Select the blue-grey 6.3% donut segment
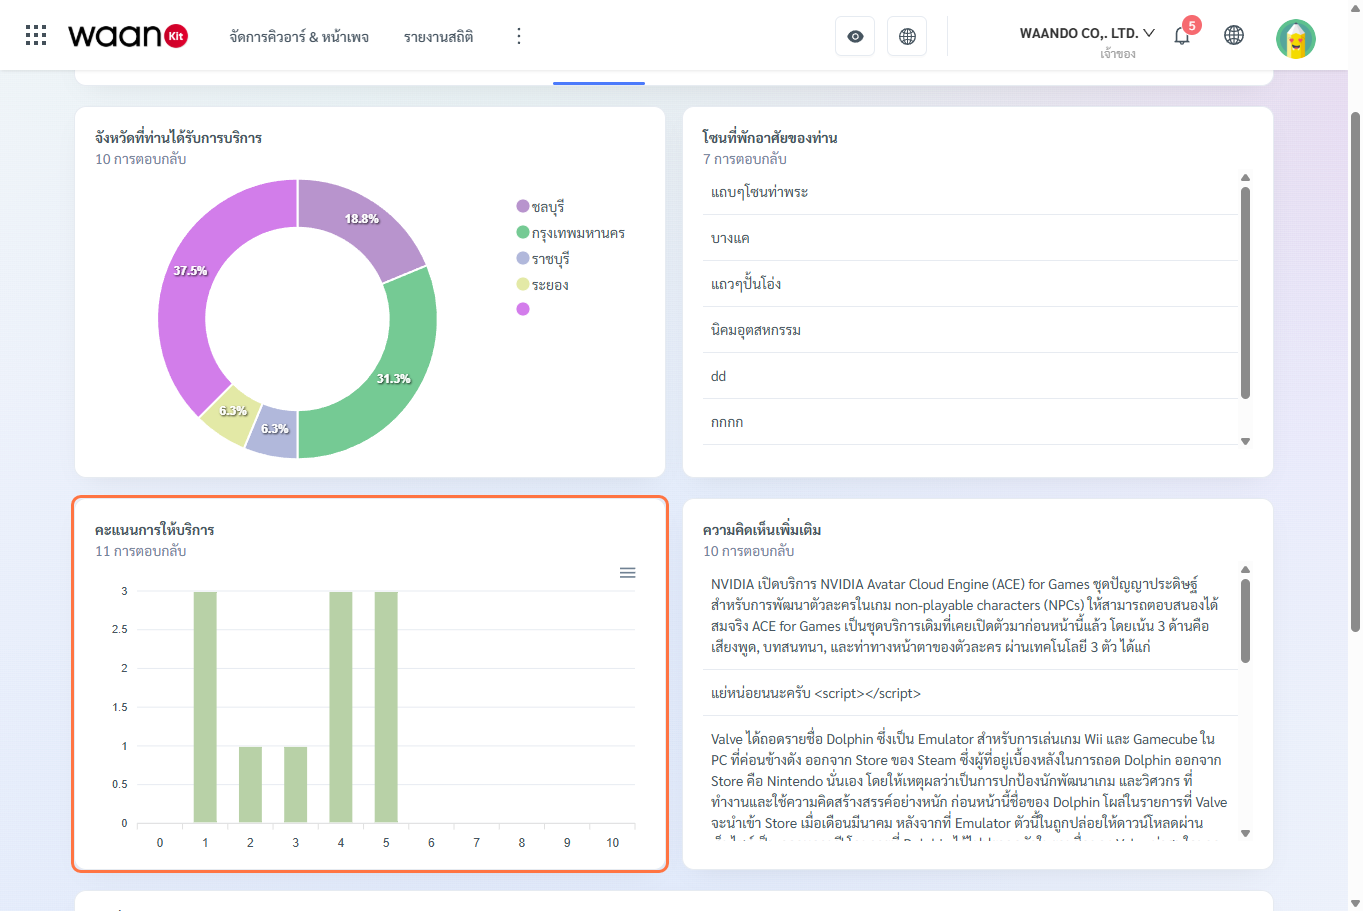Screen dimensions: 1363x911 274,430
